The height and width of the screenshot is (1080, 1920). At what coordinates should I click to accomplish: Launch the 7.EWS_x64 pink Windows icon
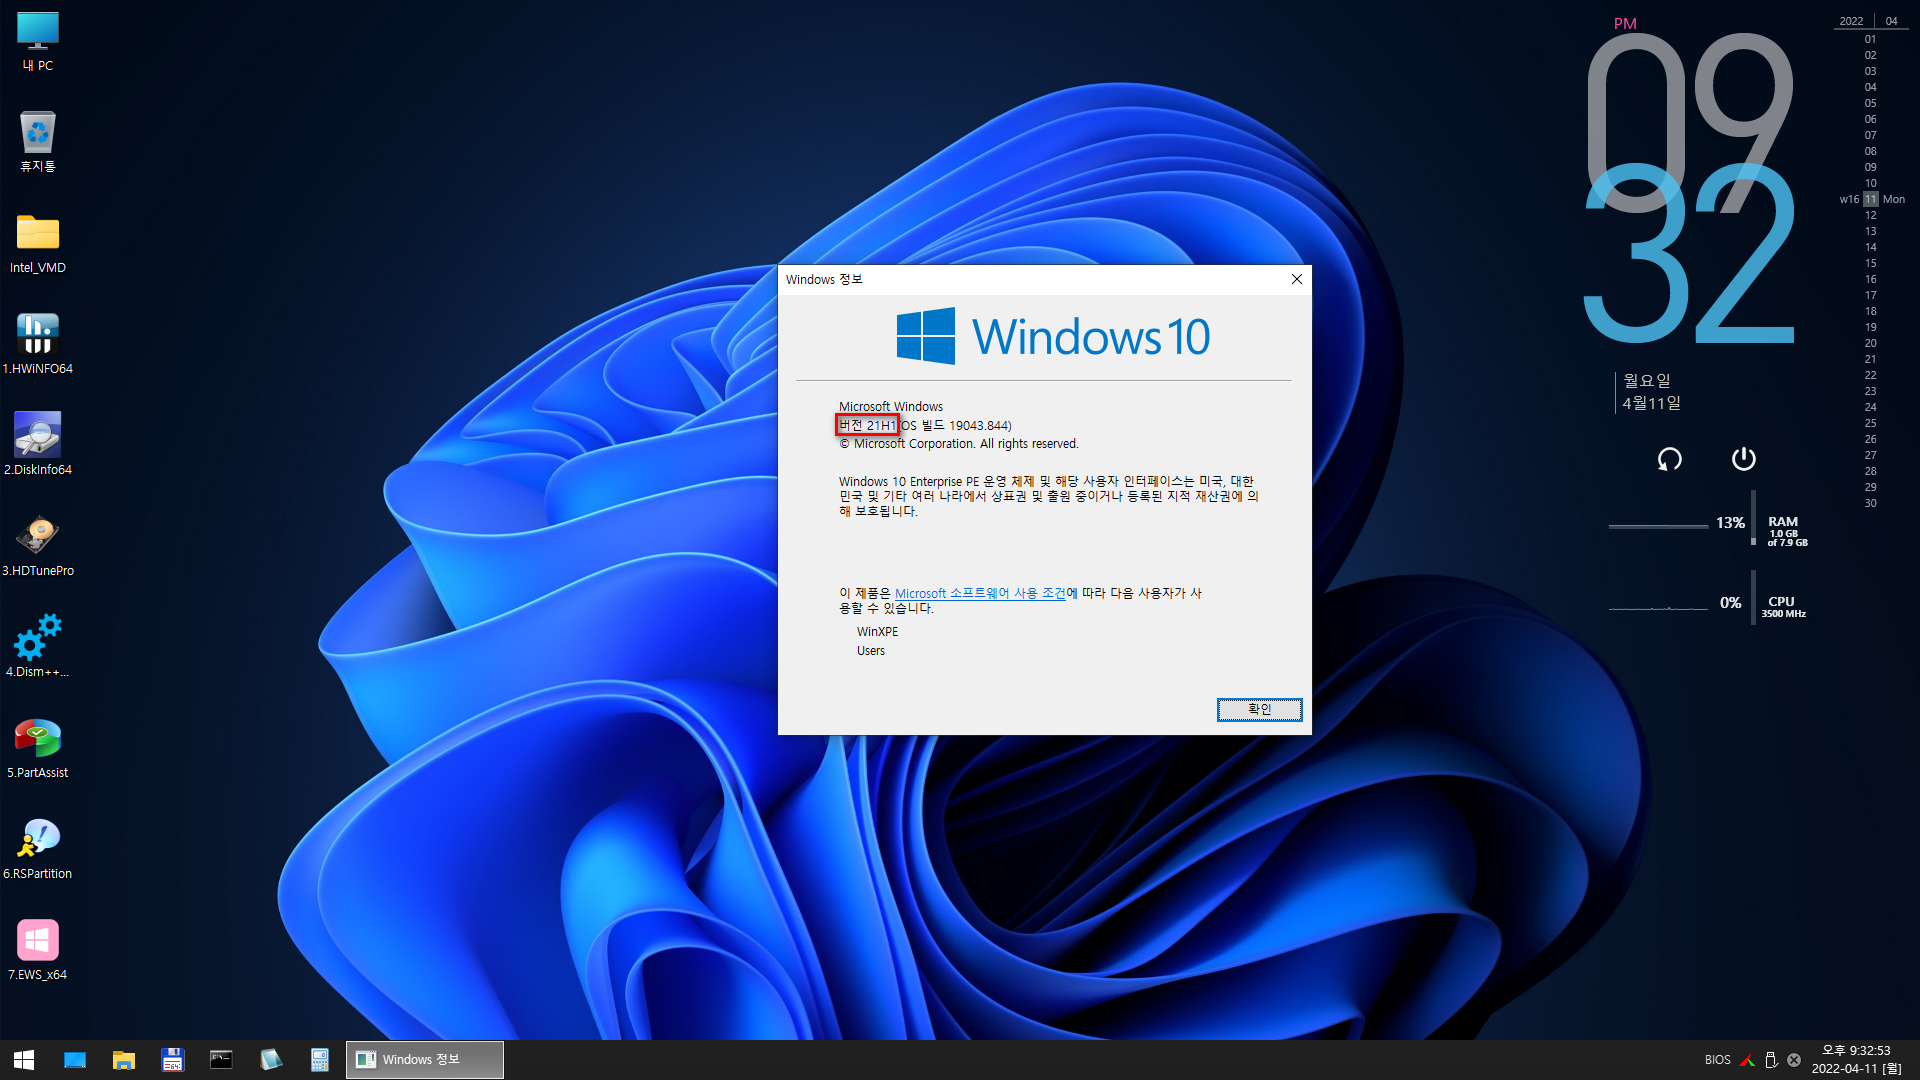click(38, 950)
